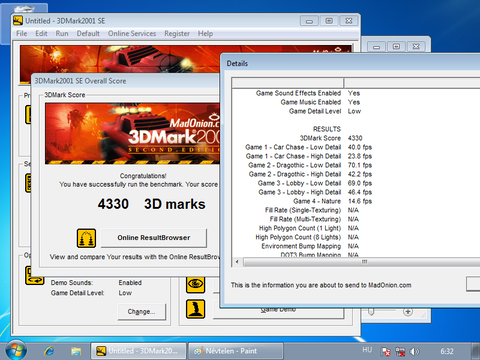Viewport: 480px width, 360px height.
Task: Maximize the Paint window behind
Action: click(396, 46)
